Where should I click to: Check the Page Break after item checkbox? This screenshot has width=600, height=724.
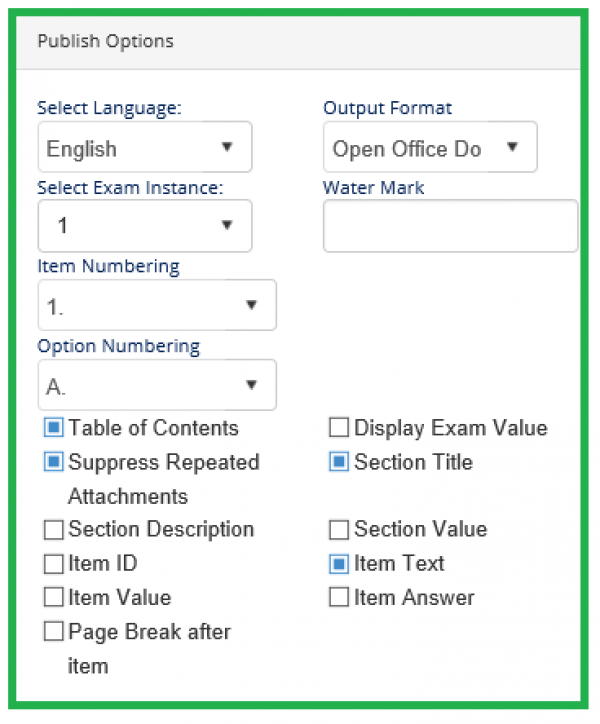pyautogui.click(x=54, y=631)
